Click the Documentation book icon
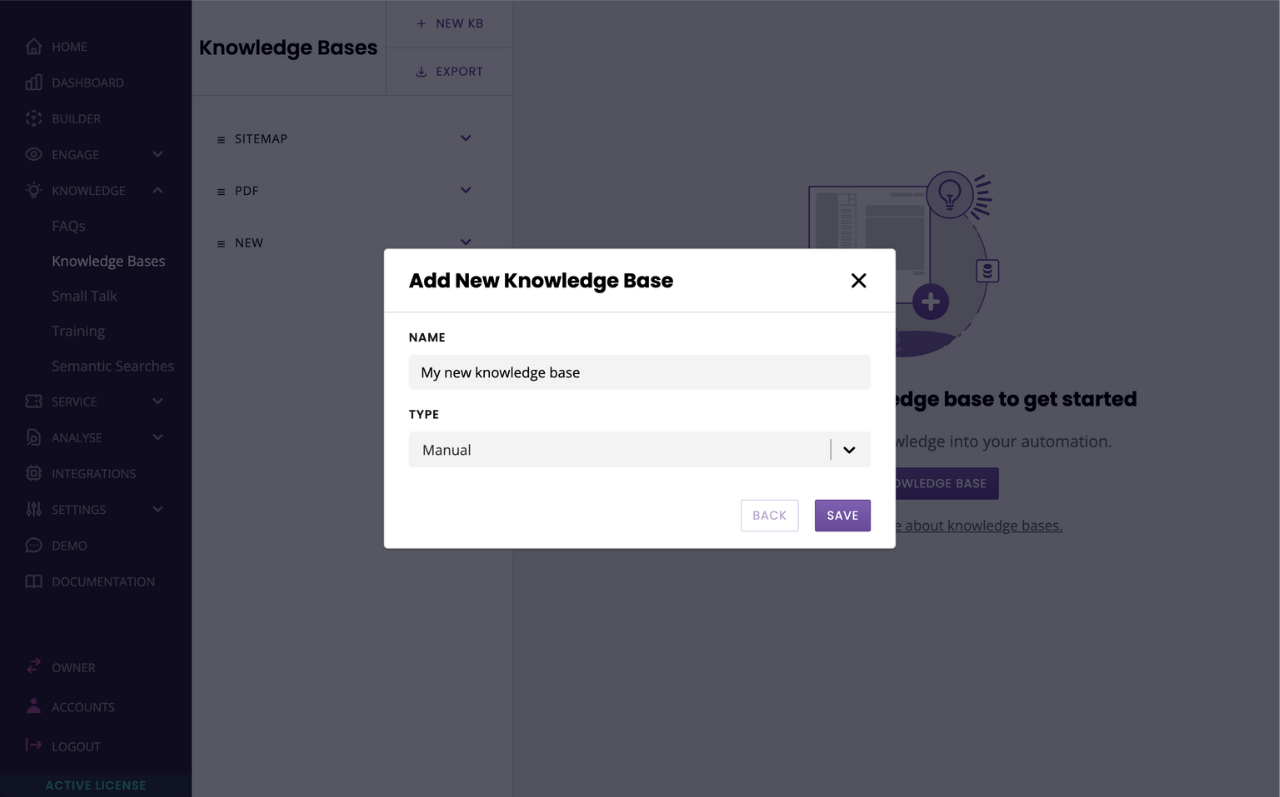Viewport: 1280px width, 797px height. coord(34,581)
